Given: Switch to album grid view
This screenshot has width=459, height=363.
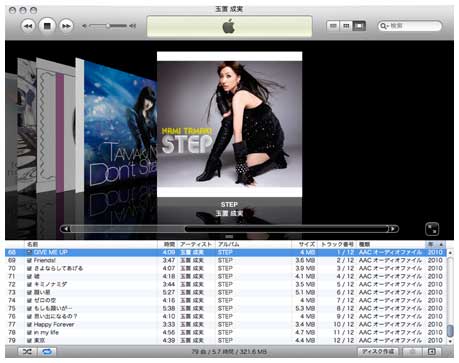Looking at the screenshot, I should click(x=346, y=26).
